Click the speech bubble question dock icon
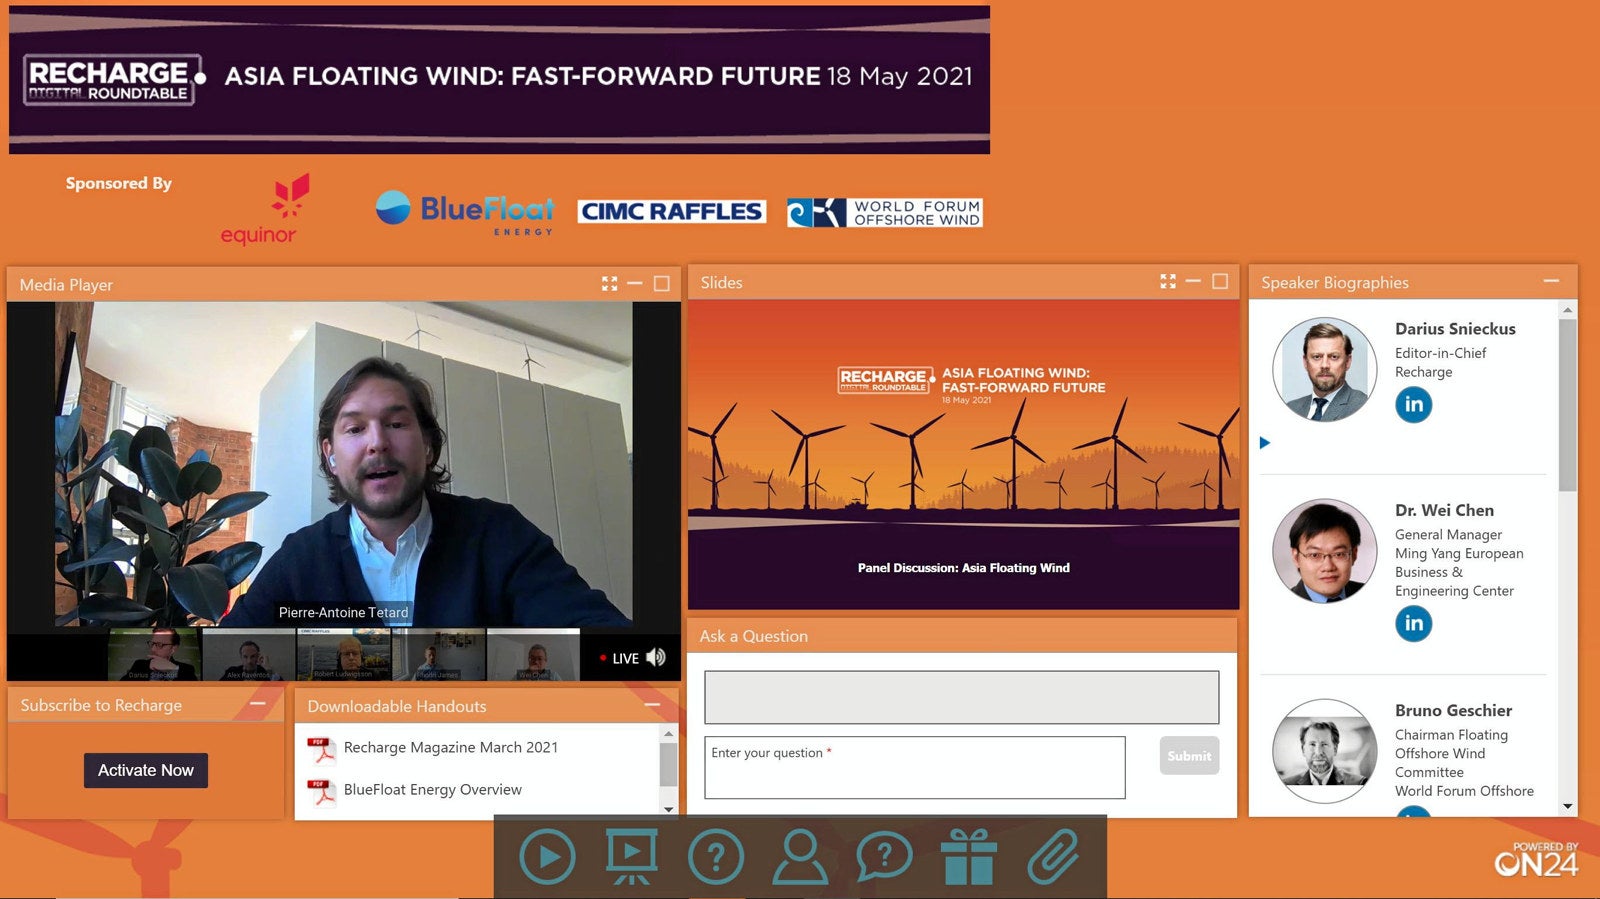Viewport: 1600px width, 899px height. pos(884,857)
